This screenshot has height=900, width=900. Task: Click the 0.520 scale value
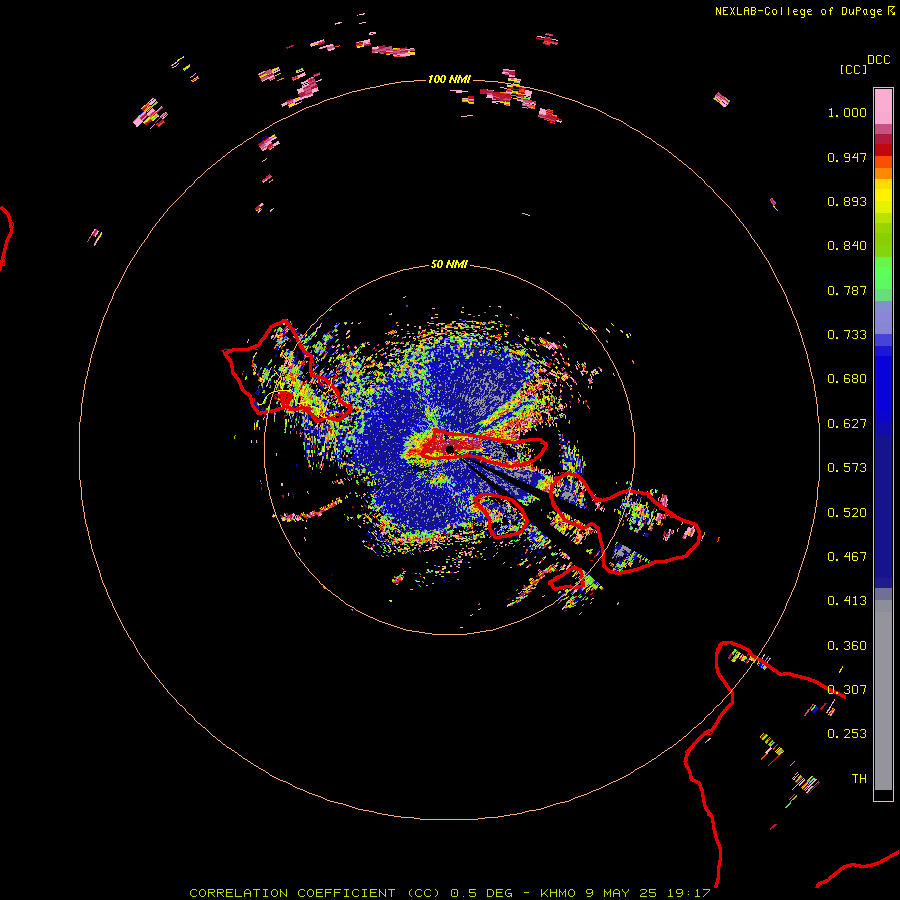click(x=847, y=513)
